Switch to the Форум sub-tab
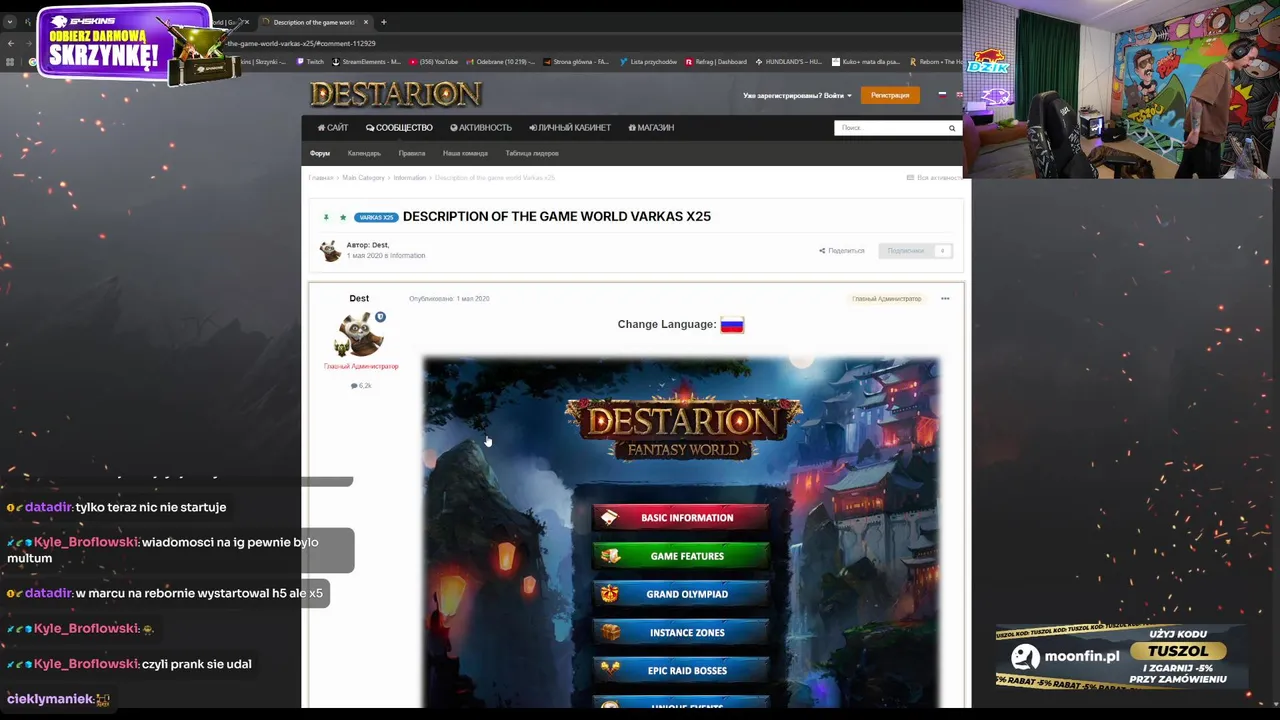The height and width of the screenshot is (720, 1280). click(320, 154)
